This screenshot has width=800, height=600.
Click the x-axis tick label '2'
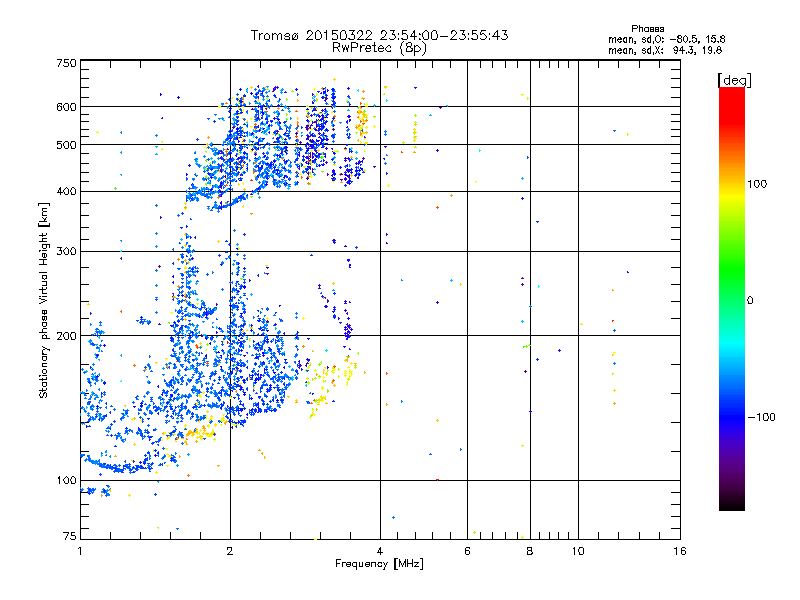tap(230, 551)
